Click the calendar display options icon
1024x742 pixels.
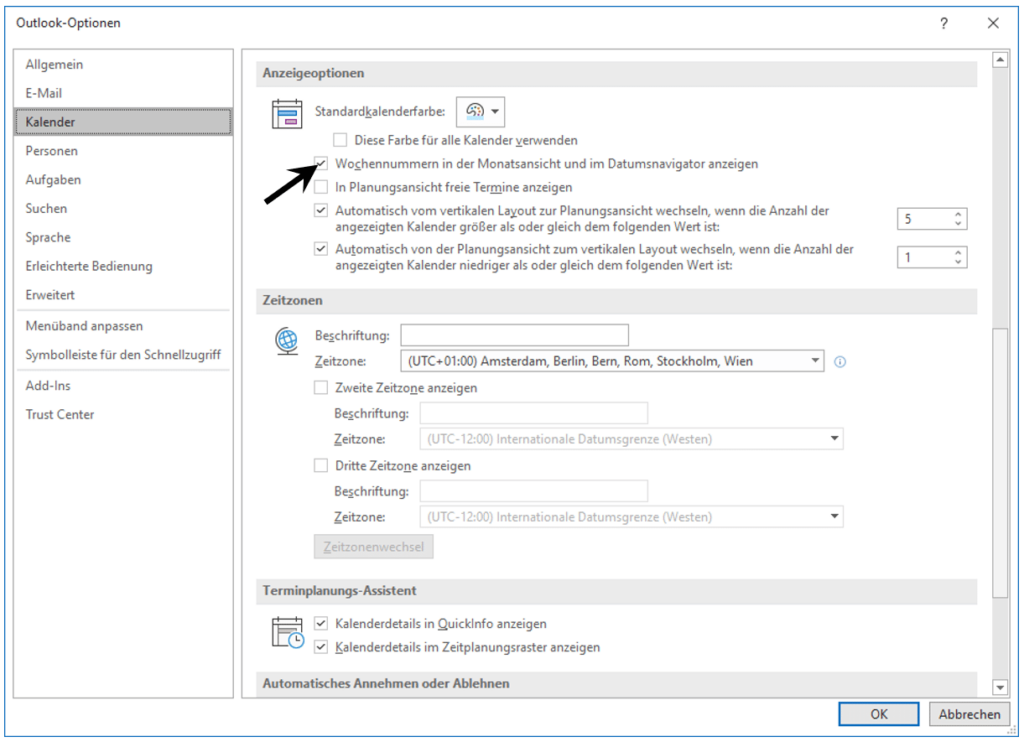(287, 114)
